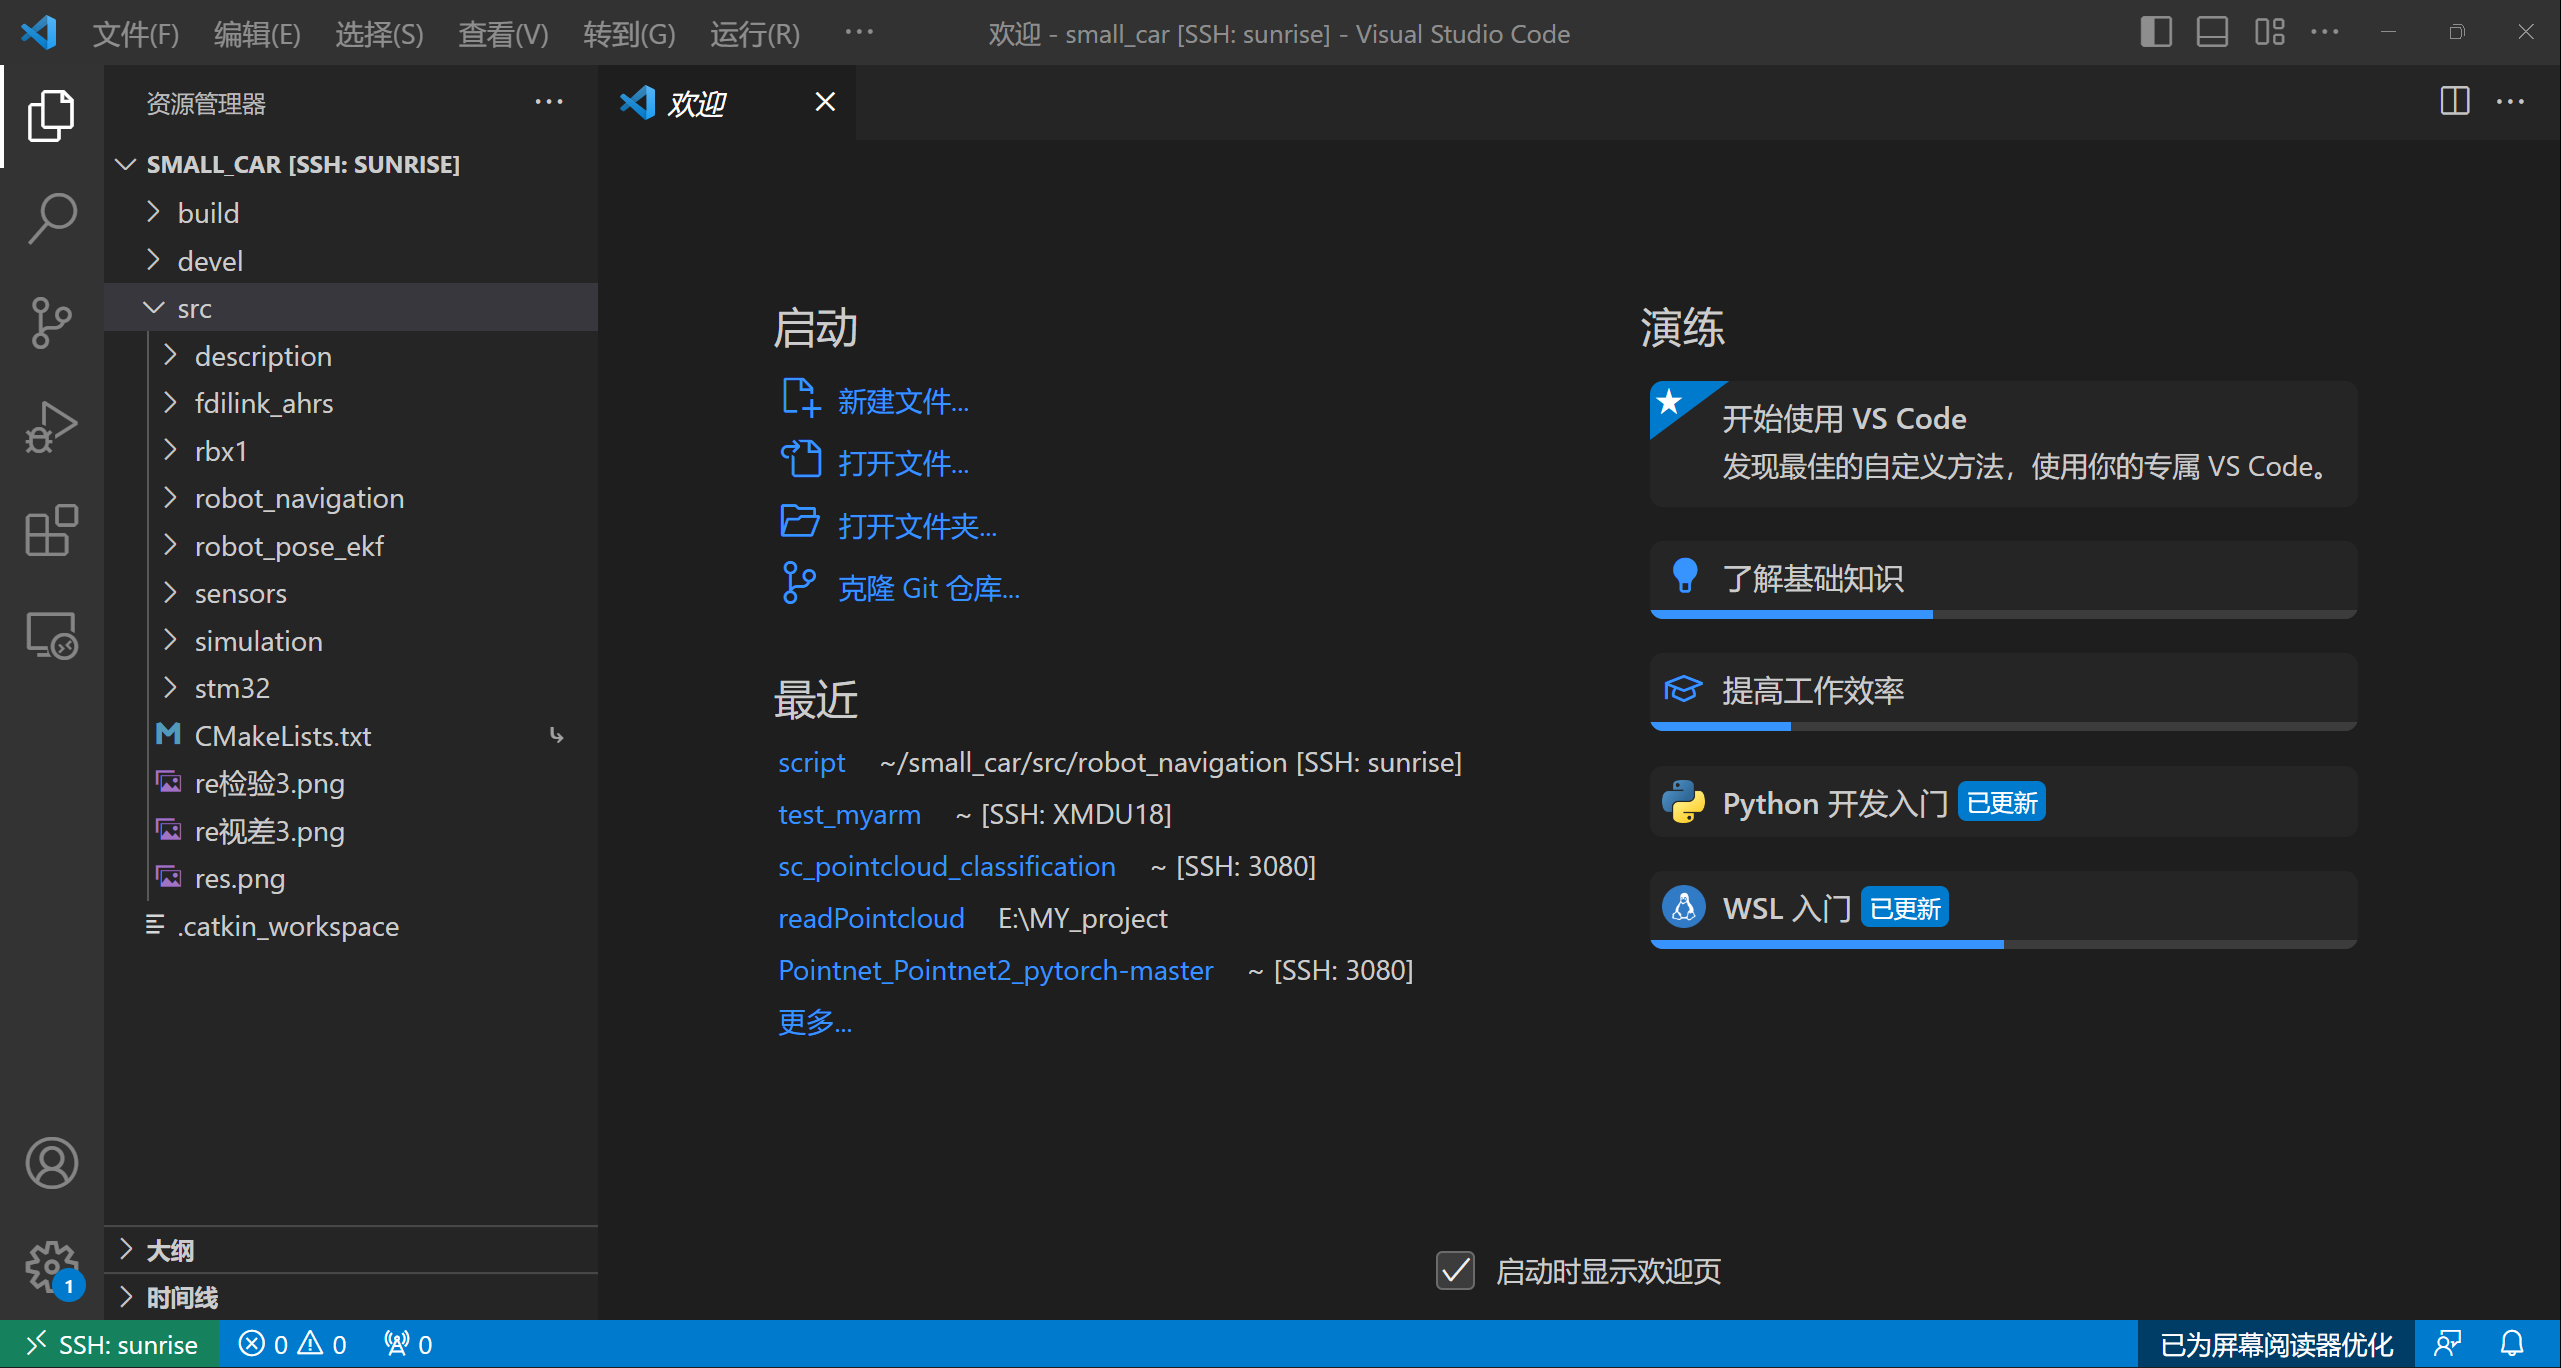Open recent sc_pointcloud_classification link
The height and width of the screenshot is (1368, 2561).
pyautogui.click(x=946, y=866)
